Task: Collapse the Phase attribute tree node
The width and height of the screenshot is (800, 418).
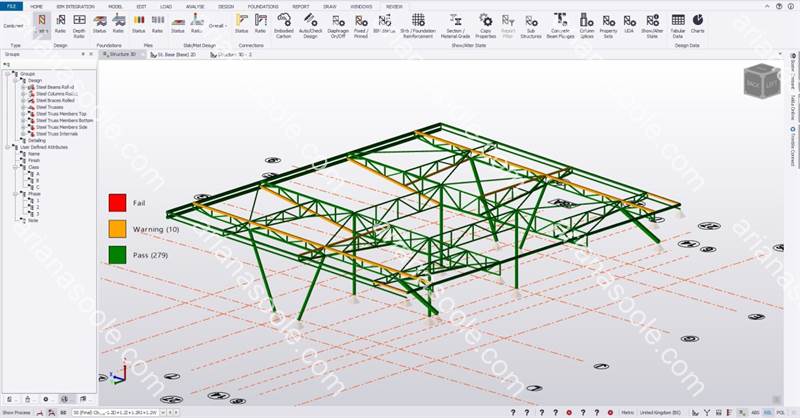Action: [16, 194]
